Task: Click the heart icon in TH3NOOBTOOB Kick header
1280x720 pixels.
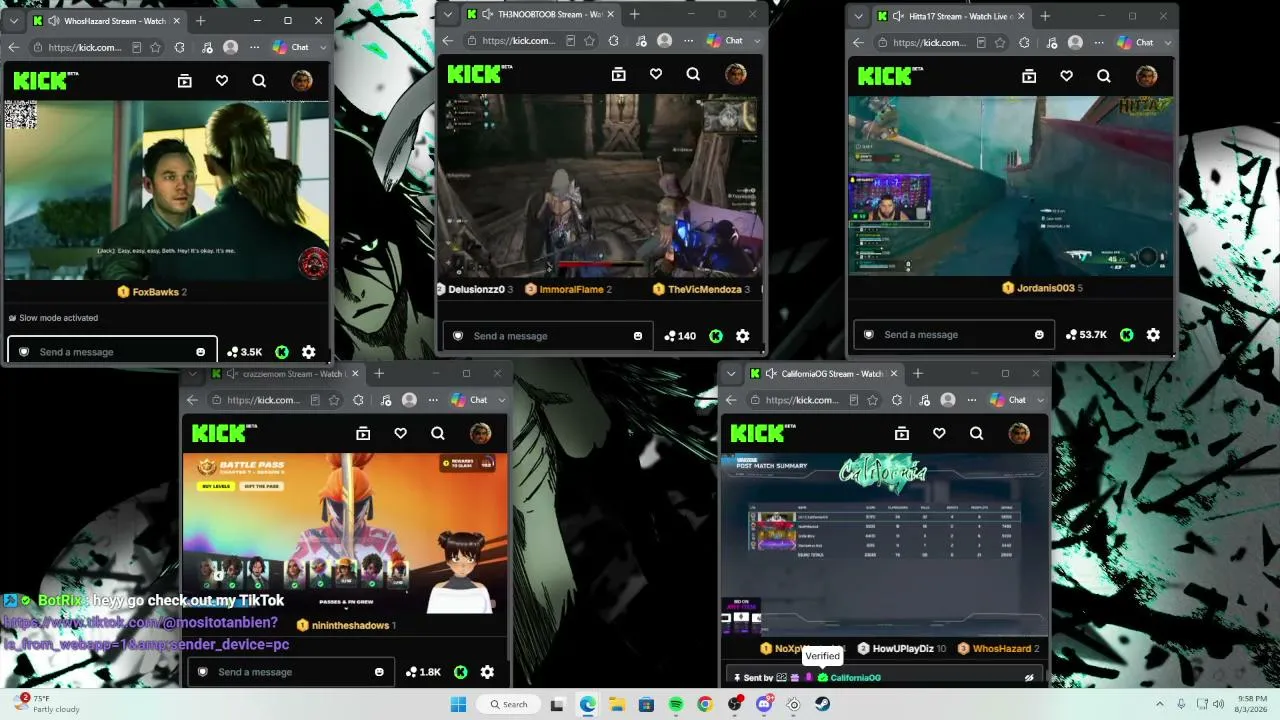Action: point(656,74)
